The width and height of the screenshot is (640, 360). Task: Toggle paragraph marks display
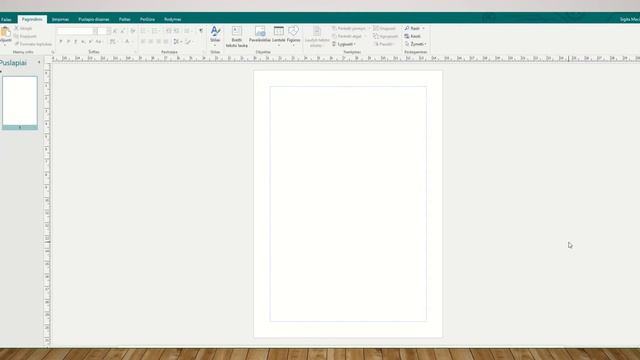click(201, 31)
